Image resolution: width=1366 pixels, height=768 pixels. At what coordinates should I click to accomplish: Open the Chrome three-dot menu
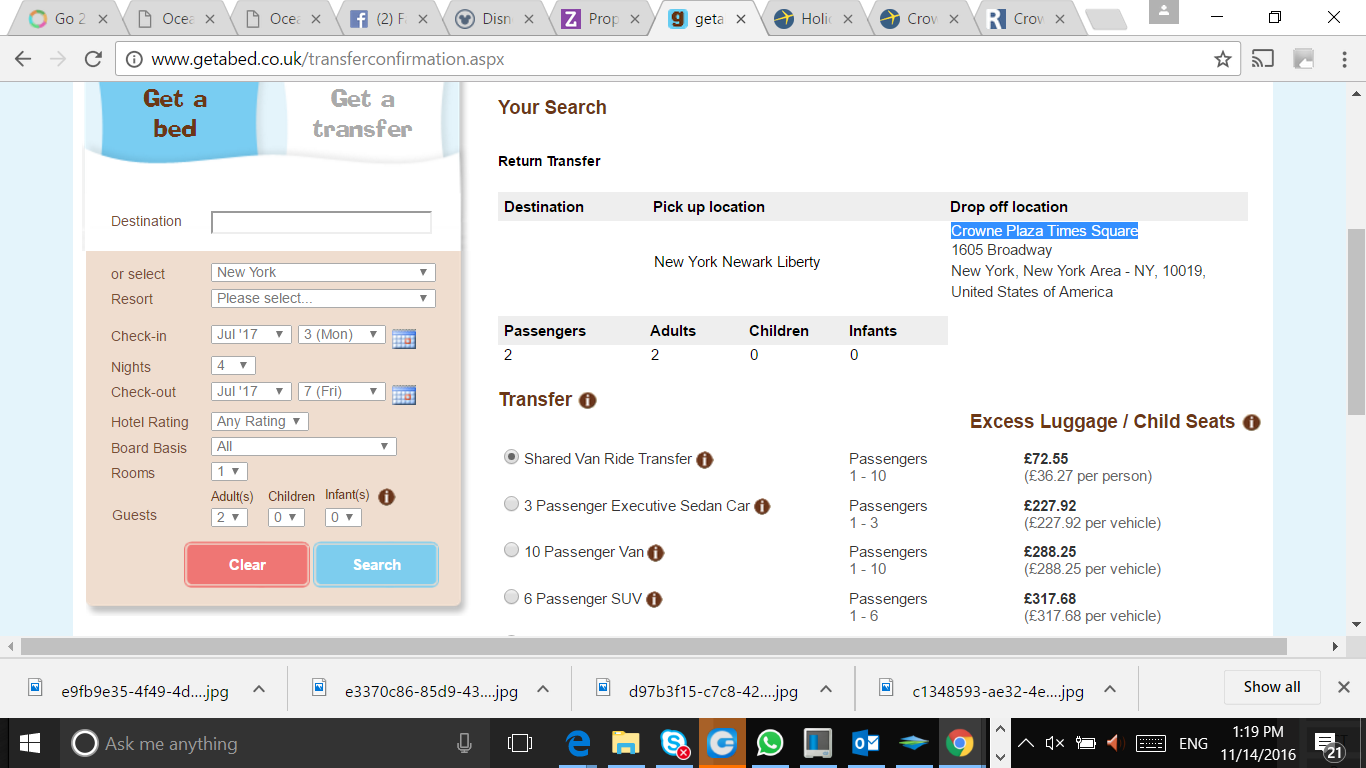click(x=1343, y=59)
